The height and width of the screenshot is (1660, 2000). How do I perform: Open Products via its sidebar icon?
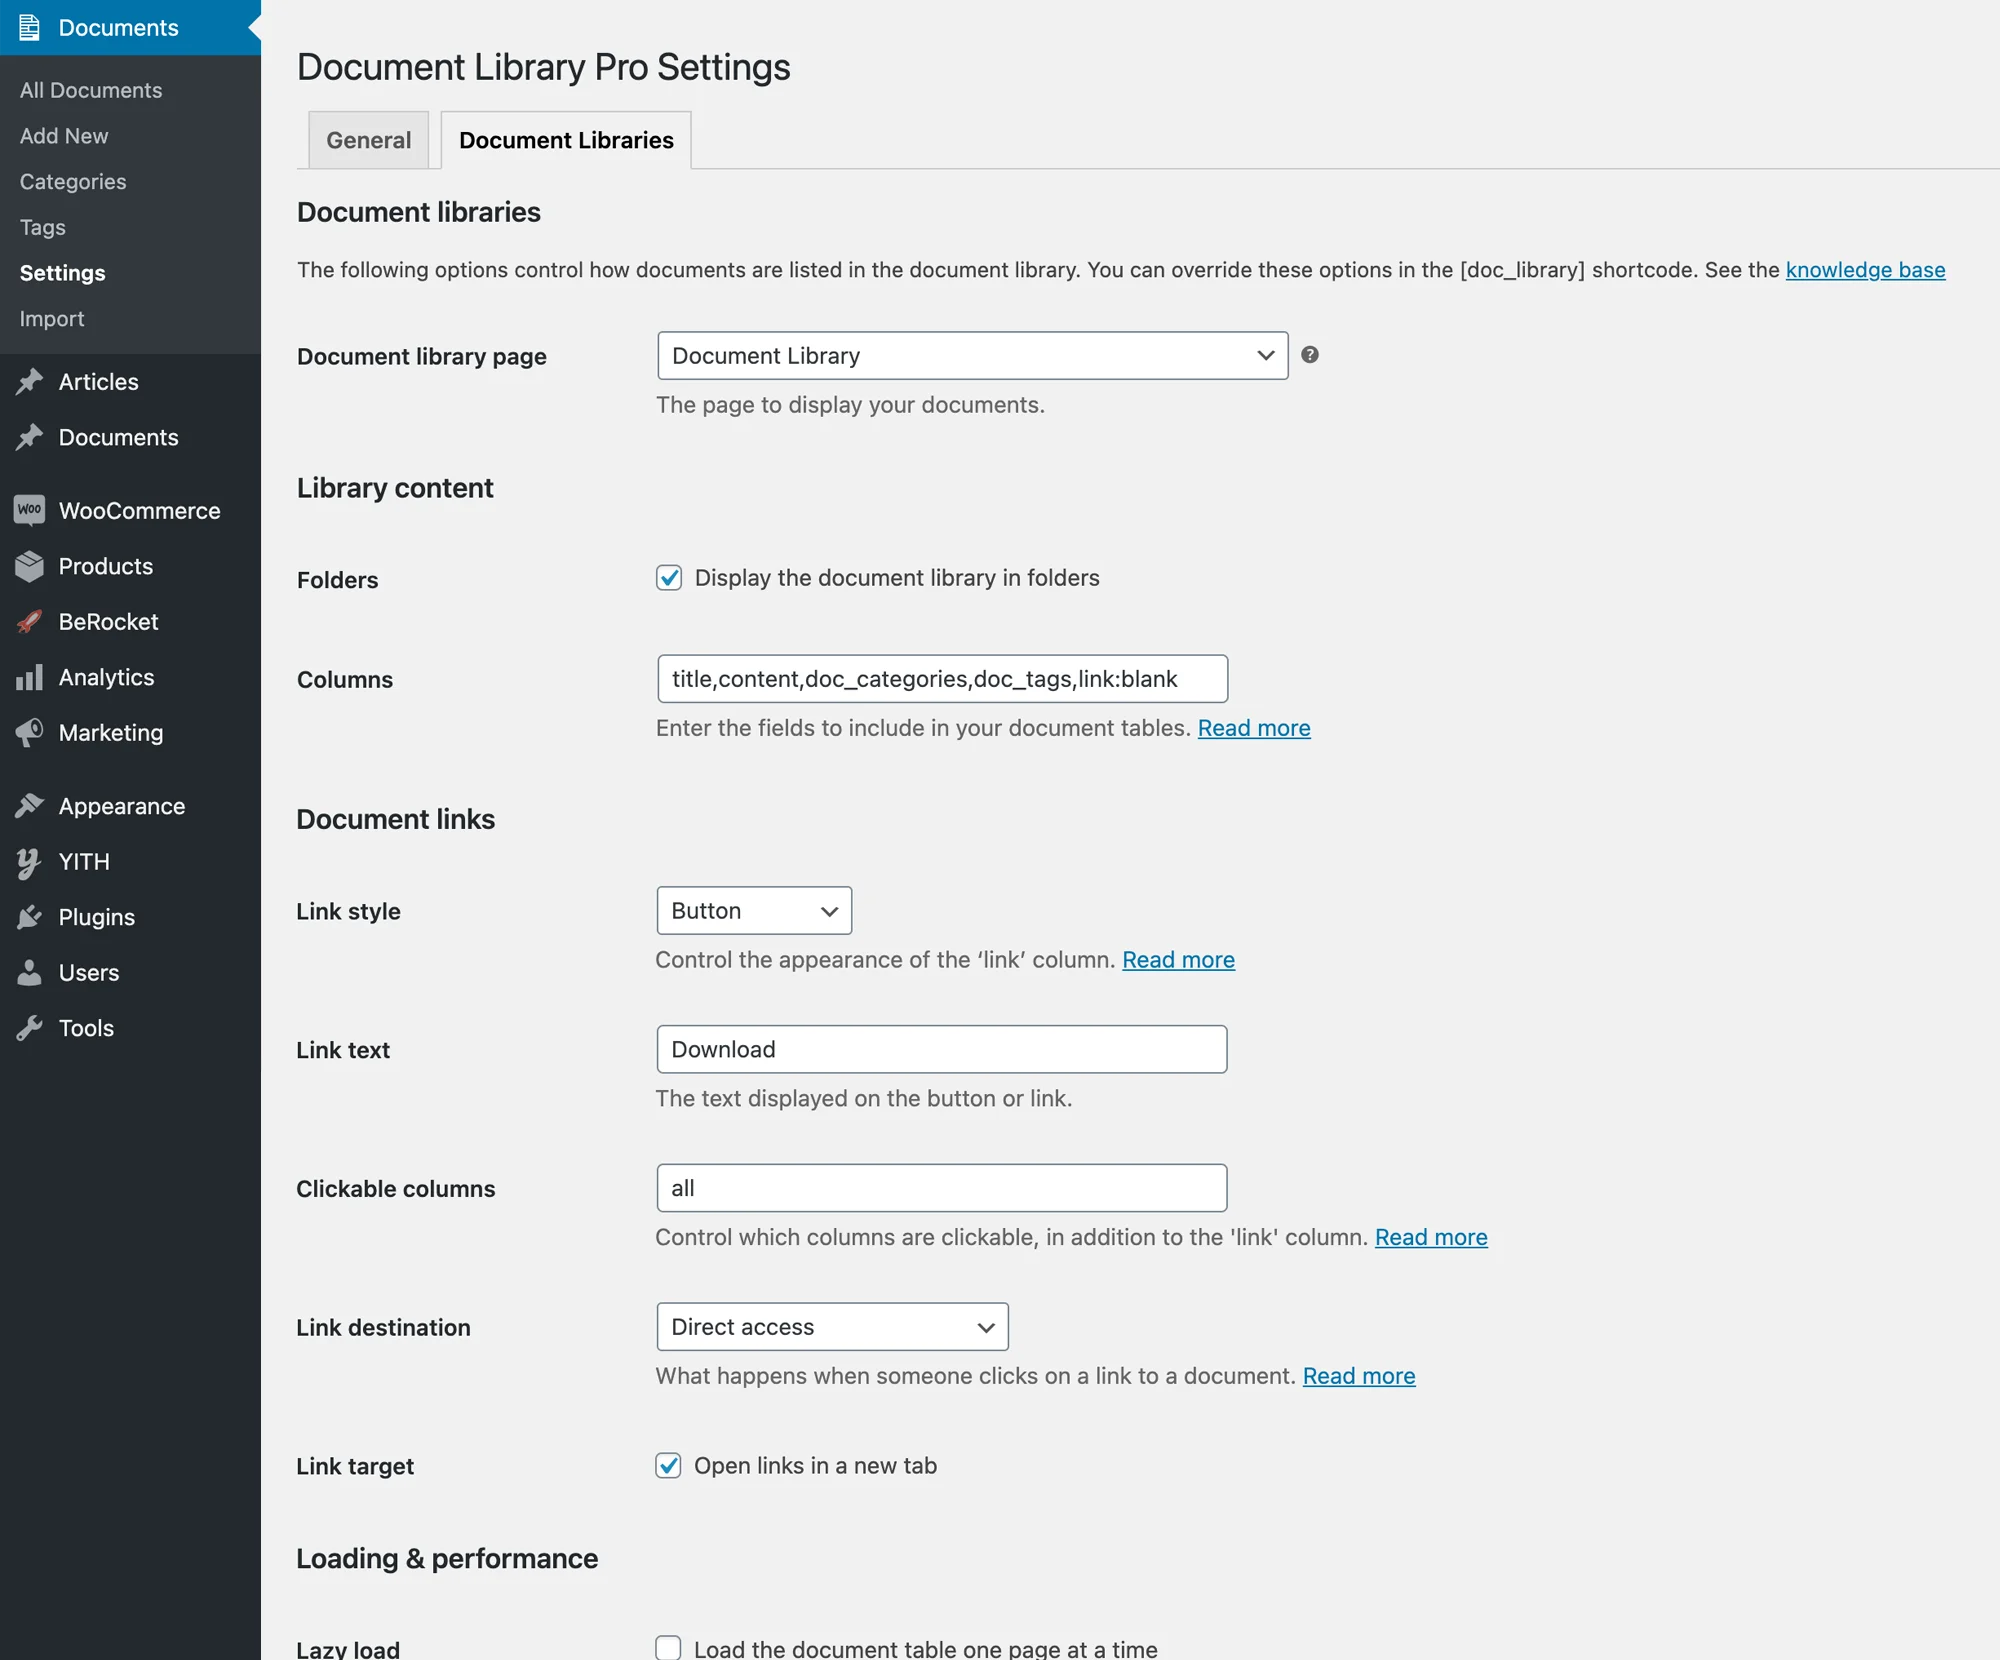tap(29, 566)
